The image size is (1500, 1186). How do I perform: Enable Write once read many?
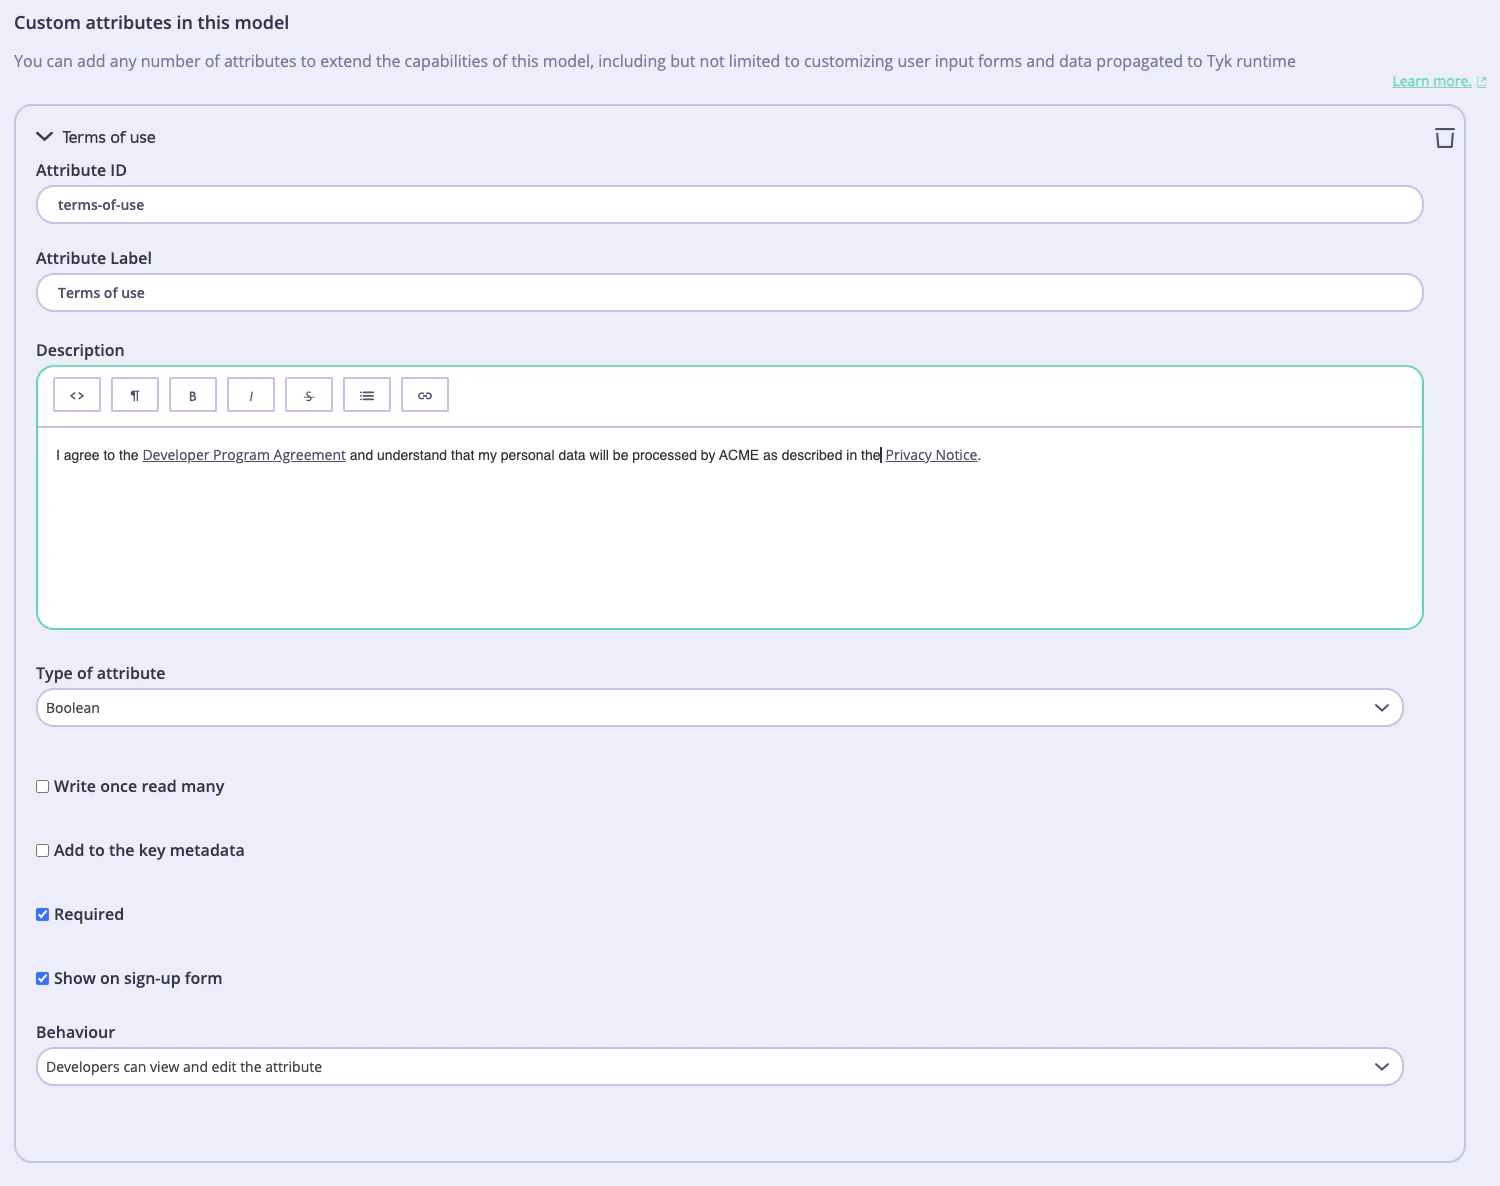[42, 786]
